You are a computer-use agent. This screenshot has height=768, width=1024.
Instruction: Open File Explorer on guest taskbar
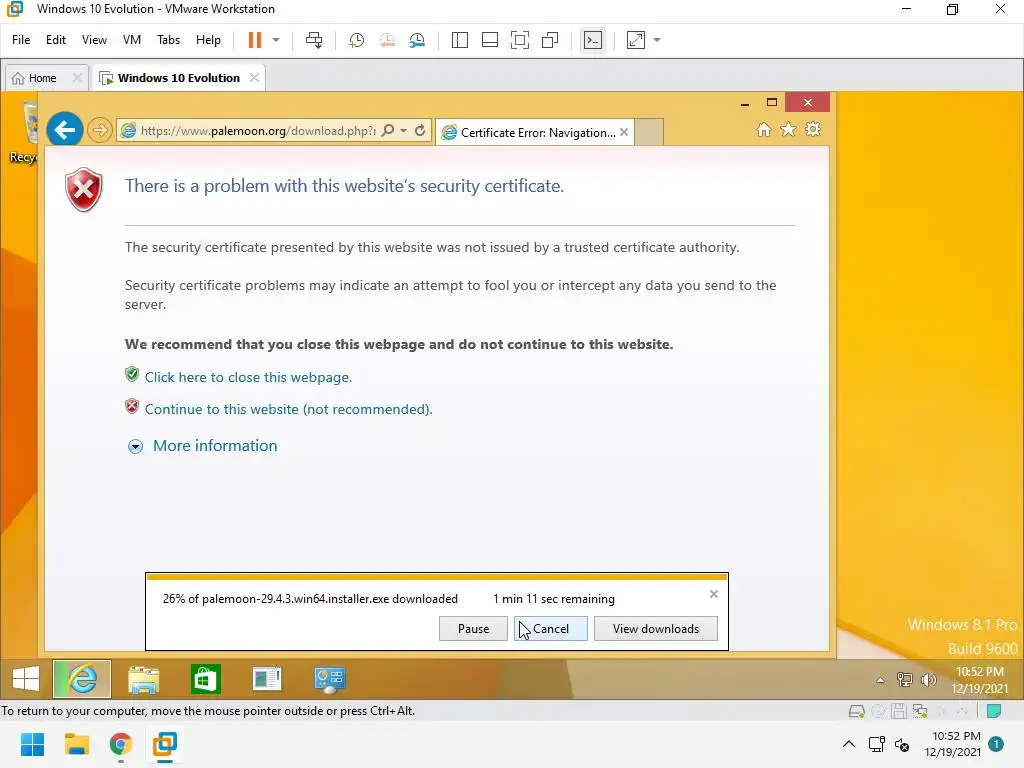(144, 679)
